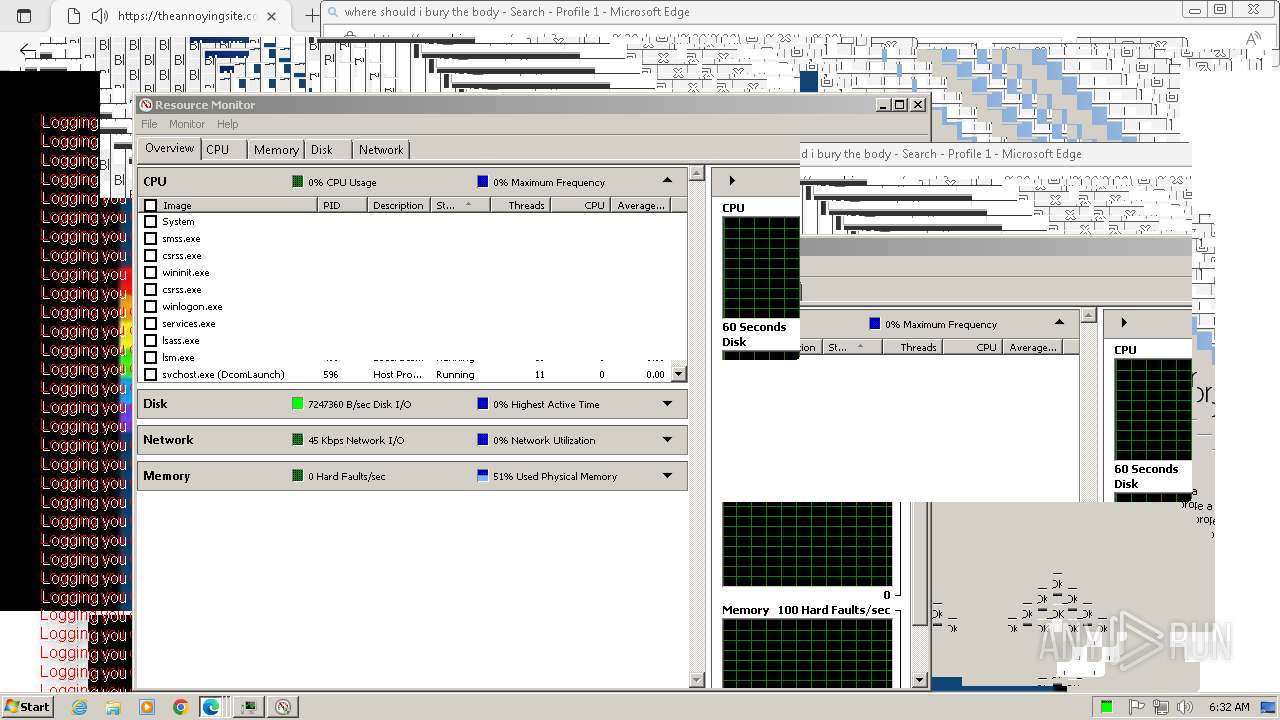The height and width of the screenshot is (720, 1280).
Task: Click the left pane scroll-up arrow
Action: (697, 174)
